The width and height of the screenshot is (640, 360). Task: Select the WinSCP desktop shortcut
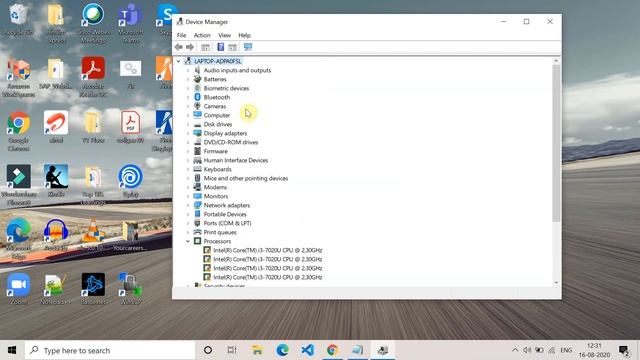click(131, 289)
